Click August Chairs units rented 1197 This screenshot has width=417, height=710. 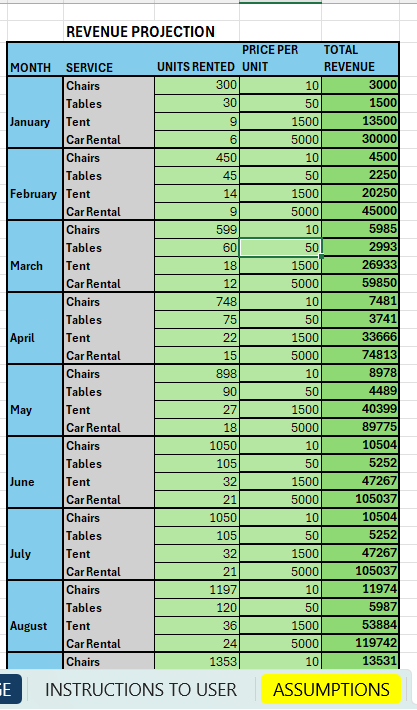[x=197, y=590]
